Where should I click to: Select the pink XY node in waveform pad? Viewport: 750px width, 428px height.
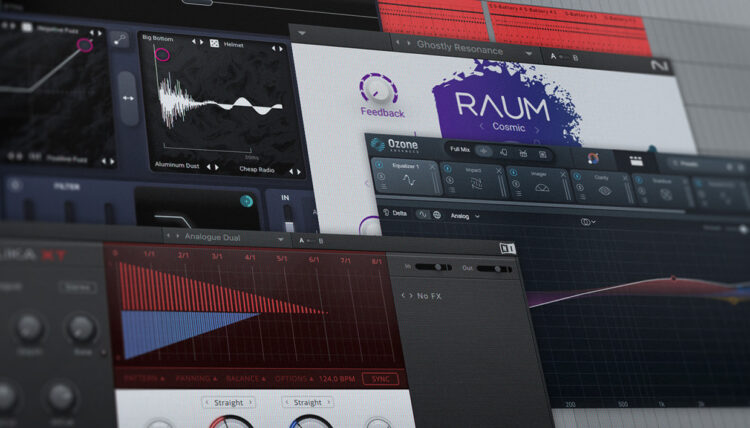[162, 55]
